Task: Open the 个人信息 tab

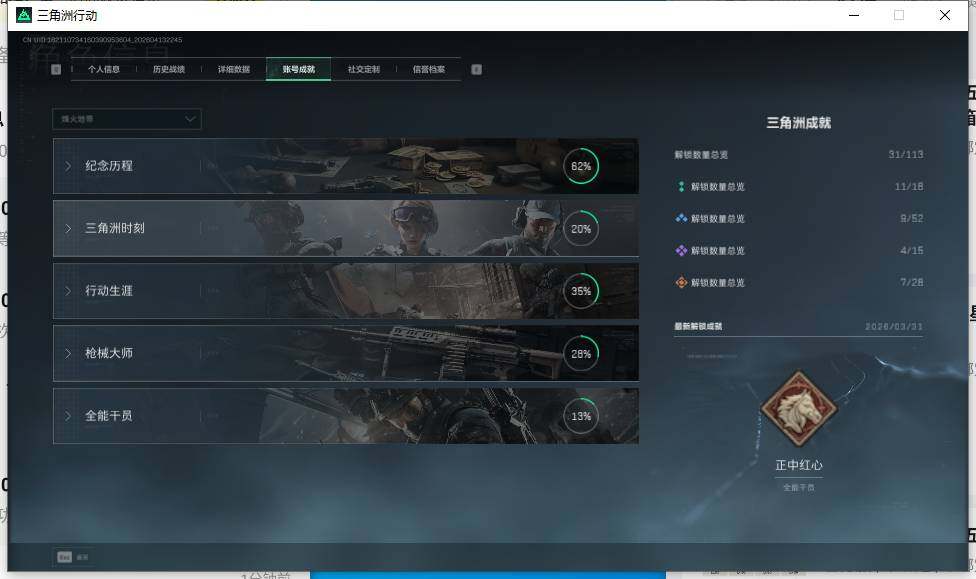Action: (103, 69)
